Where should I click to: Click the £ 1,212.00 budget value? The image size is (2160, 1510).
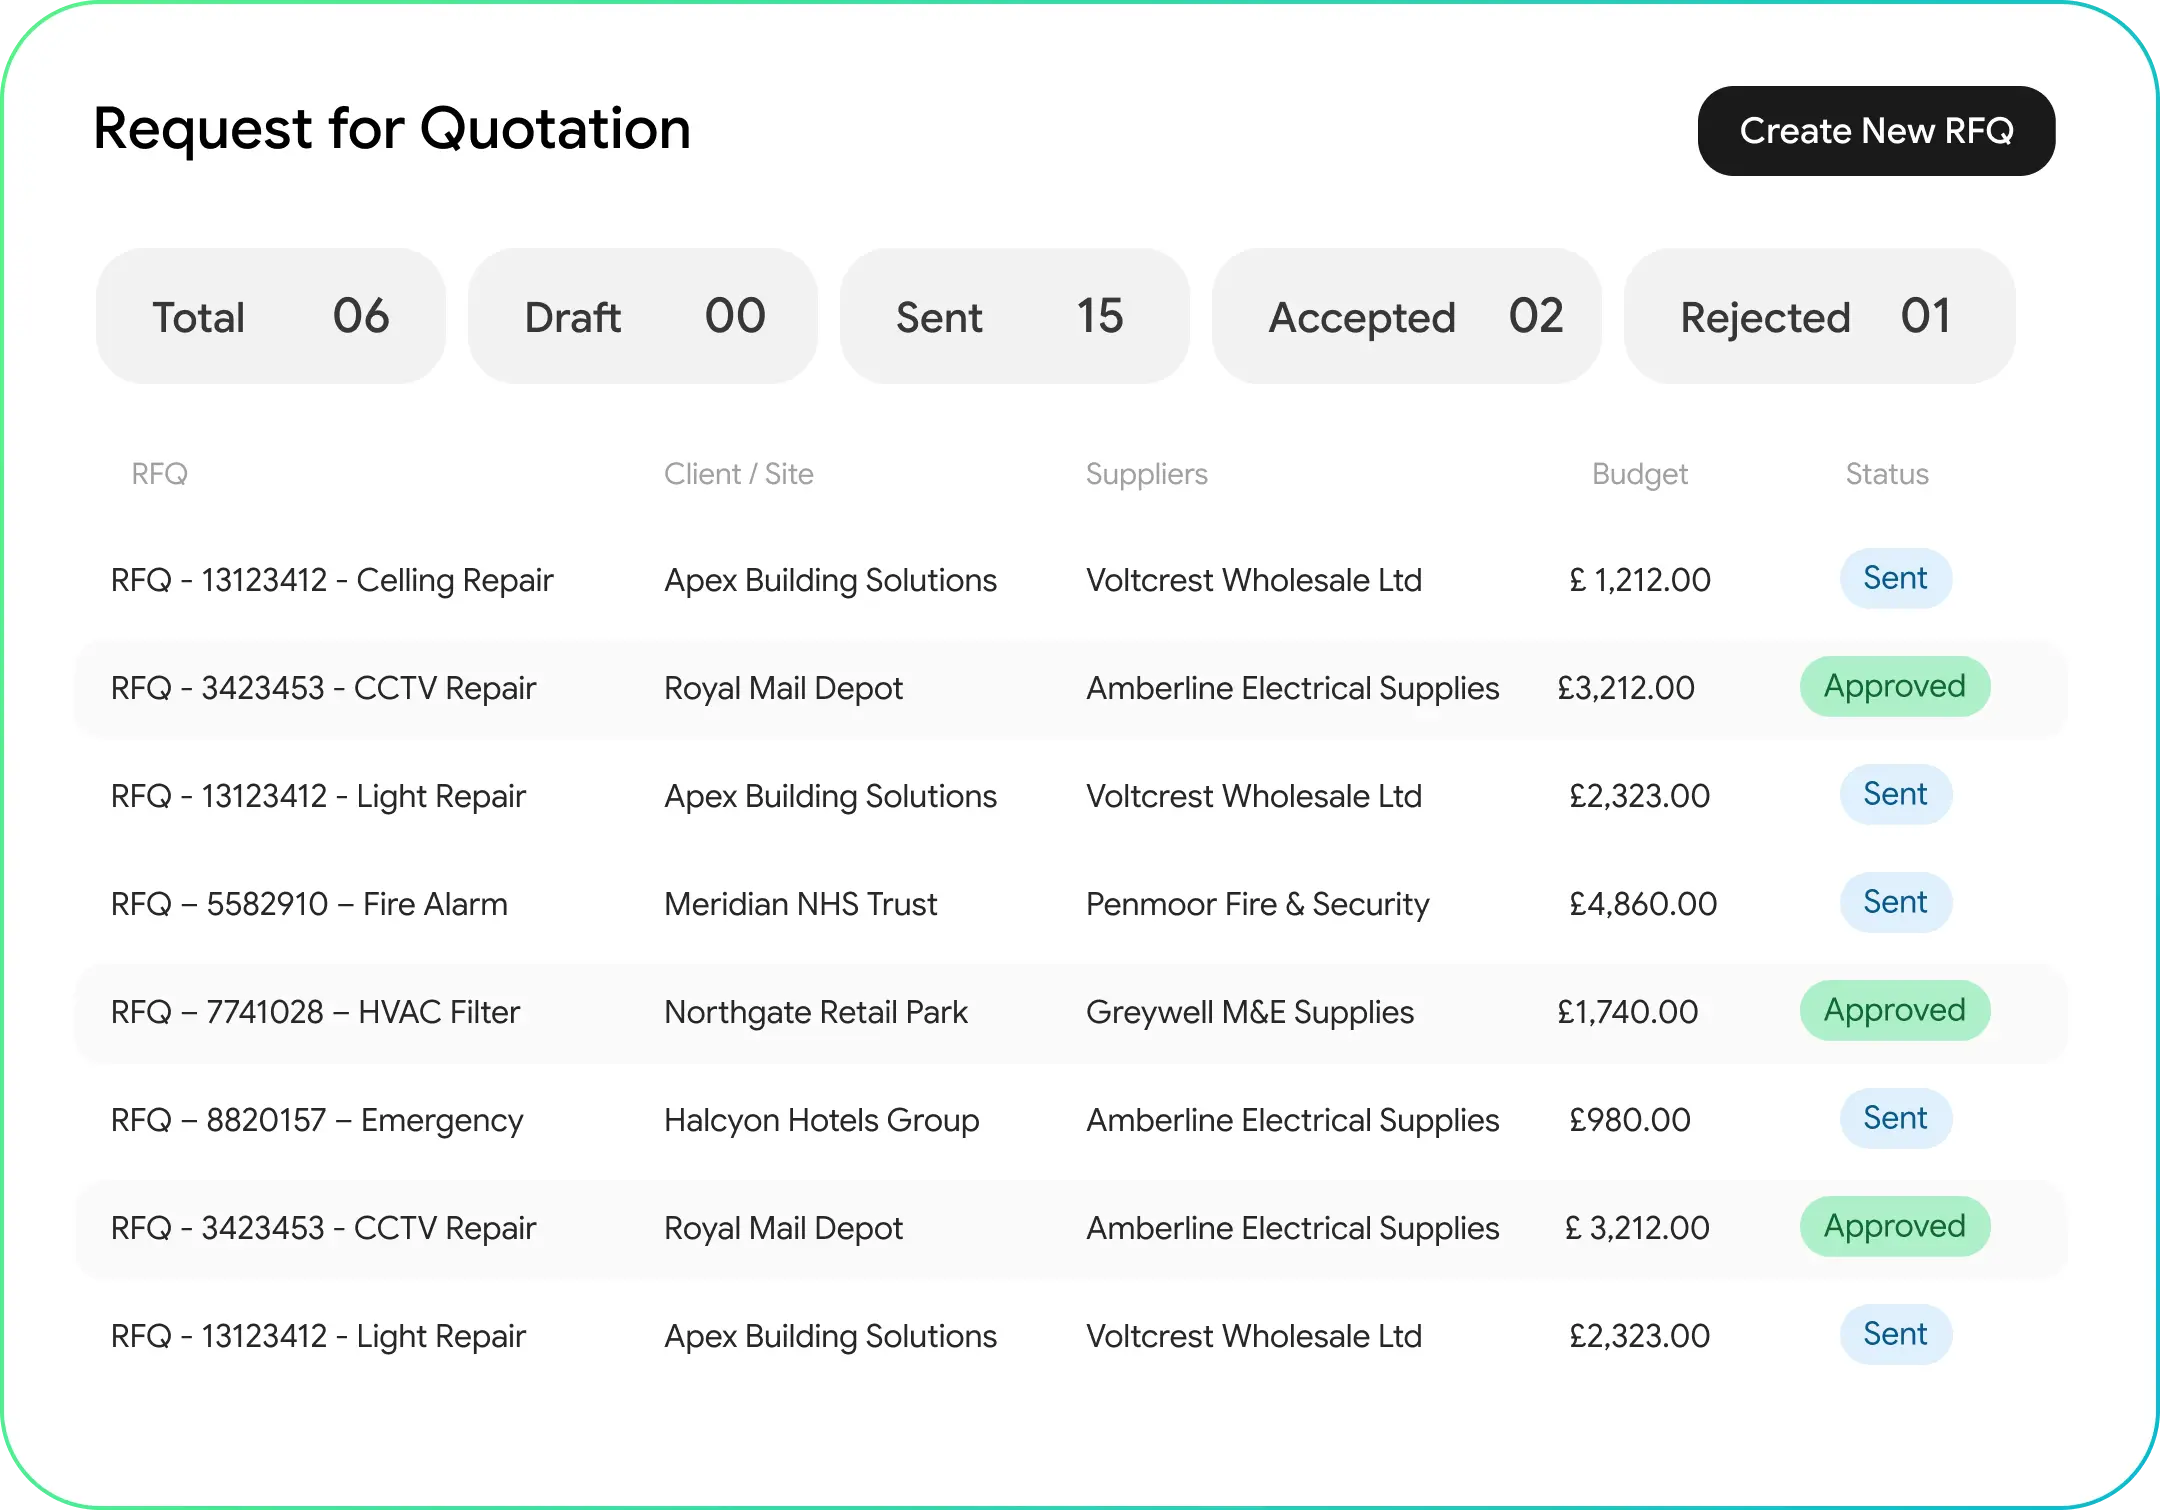1640,580
